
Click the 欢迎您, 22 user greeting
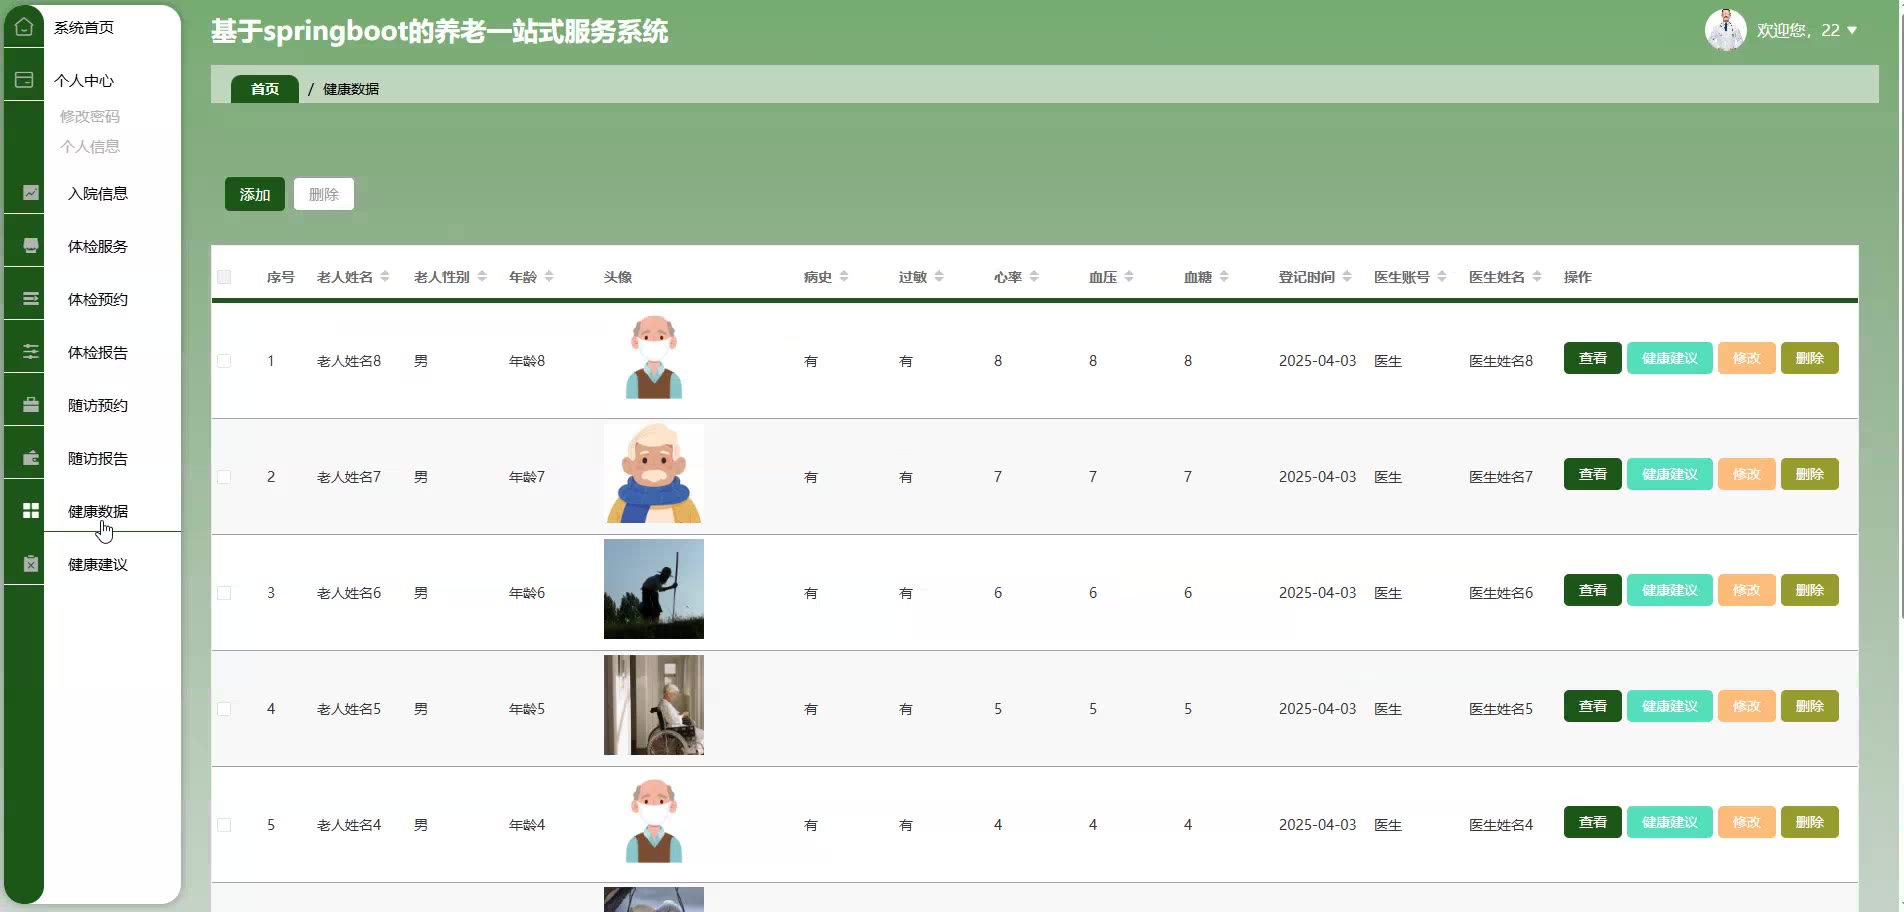click(1798, 31)
